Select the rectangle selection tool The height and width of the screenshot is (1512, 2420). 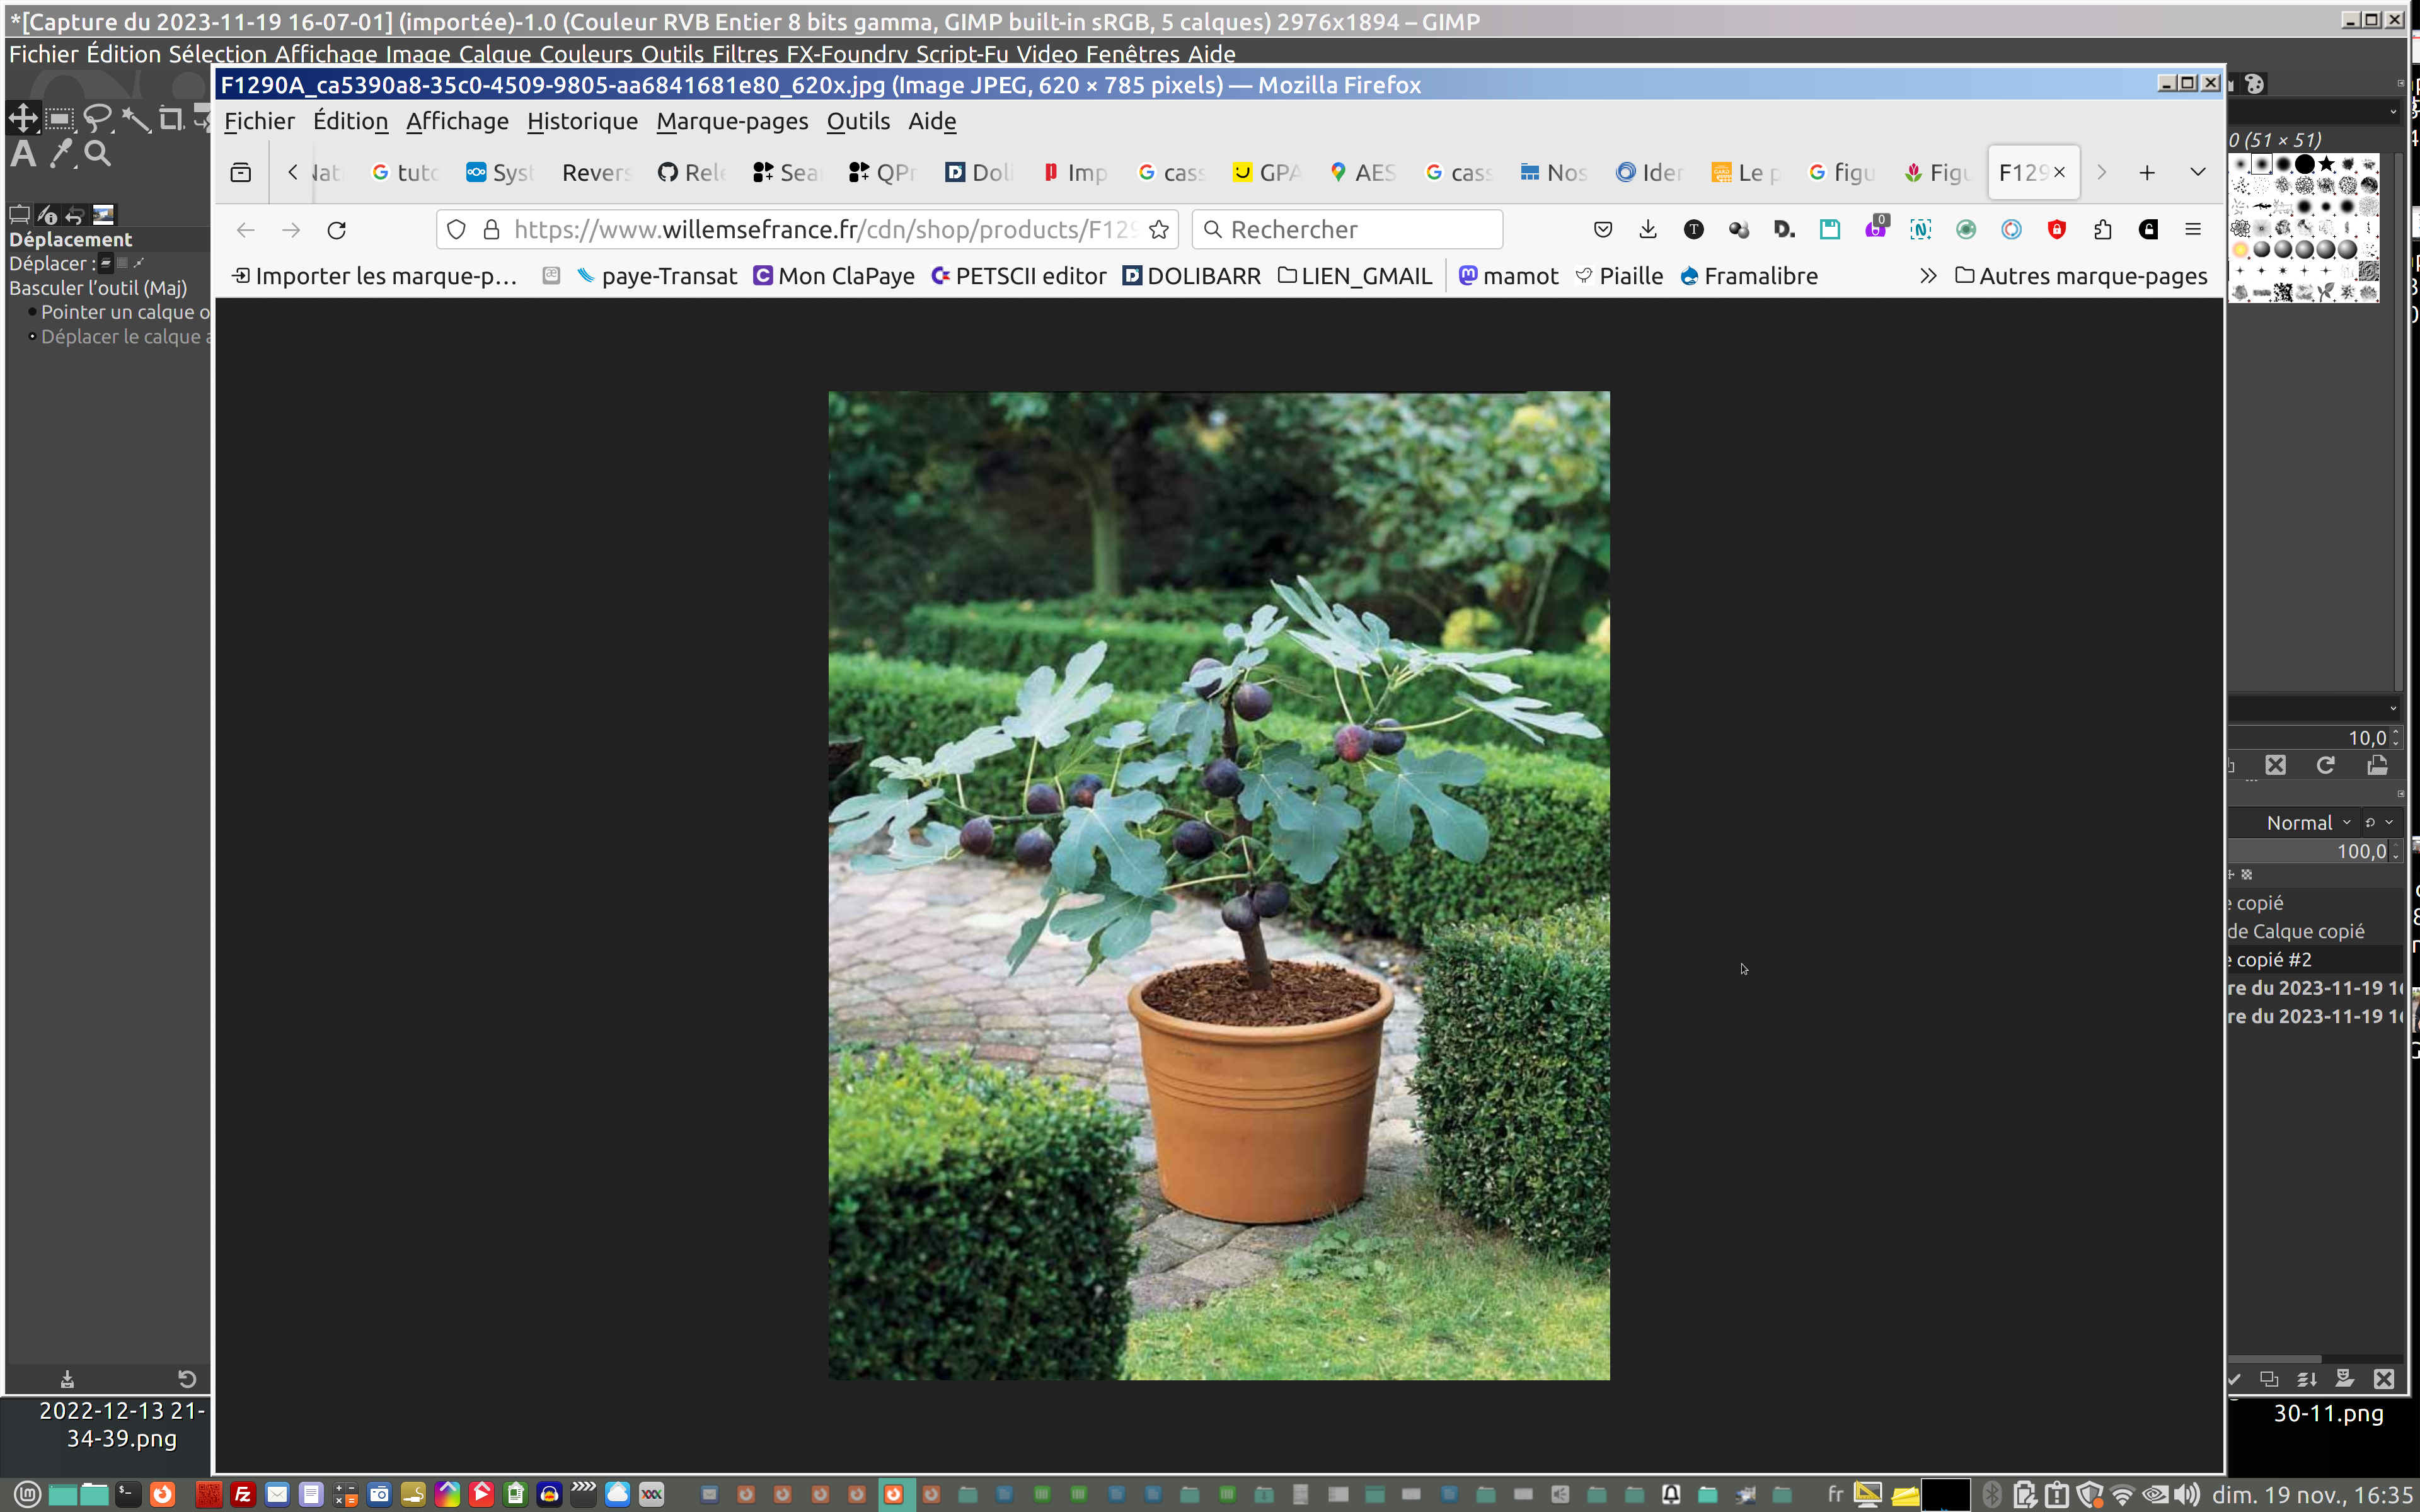pos(59,120)
